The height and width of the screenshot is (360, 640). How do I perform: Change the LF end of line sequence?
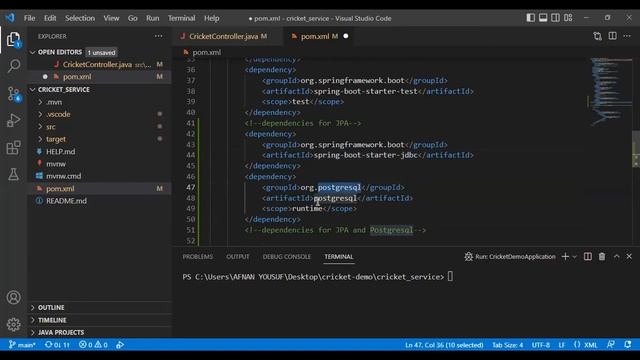(x=562, y=345)
